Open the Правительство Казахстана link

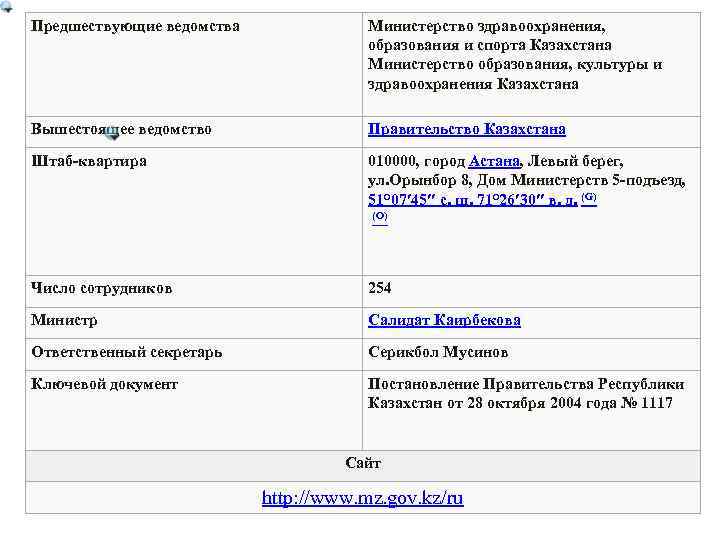(x=467, y=129)
